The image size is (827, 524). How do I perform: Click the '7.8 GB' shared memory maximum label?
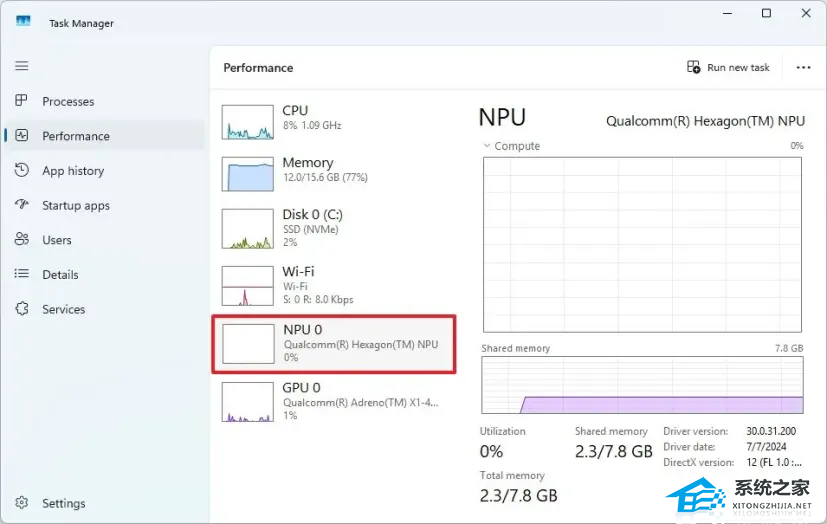pos(789,348)
